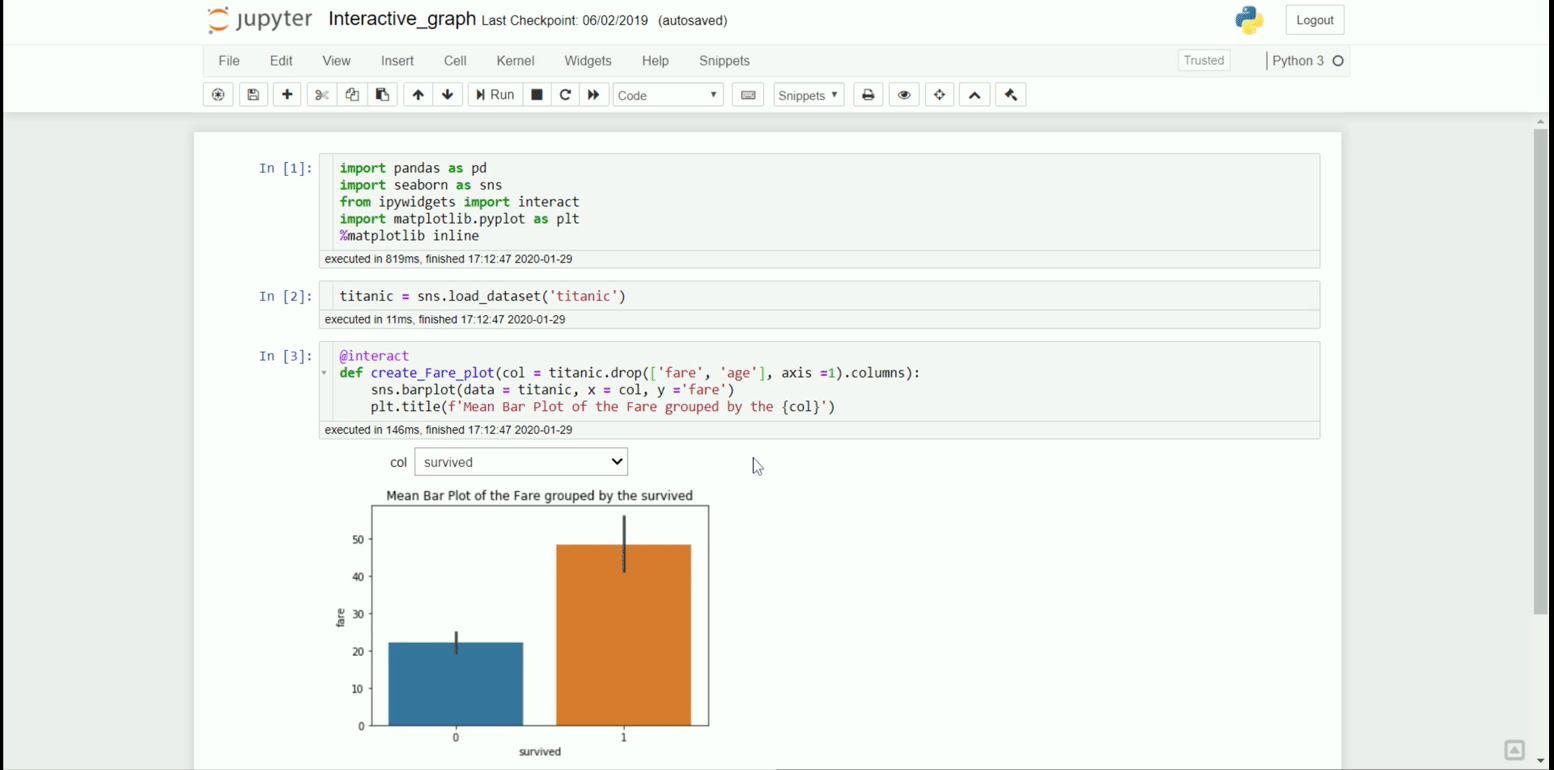Cut the selected cell using scissors icon
Viewport: 1554px width, 770px height.
(321, 94)
